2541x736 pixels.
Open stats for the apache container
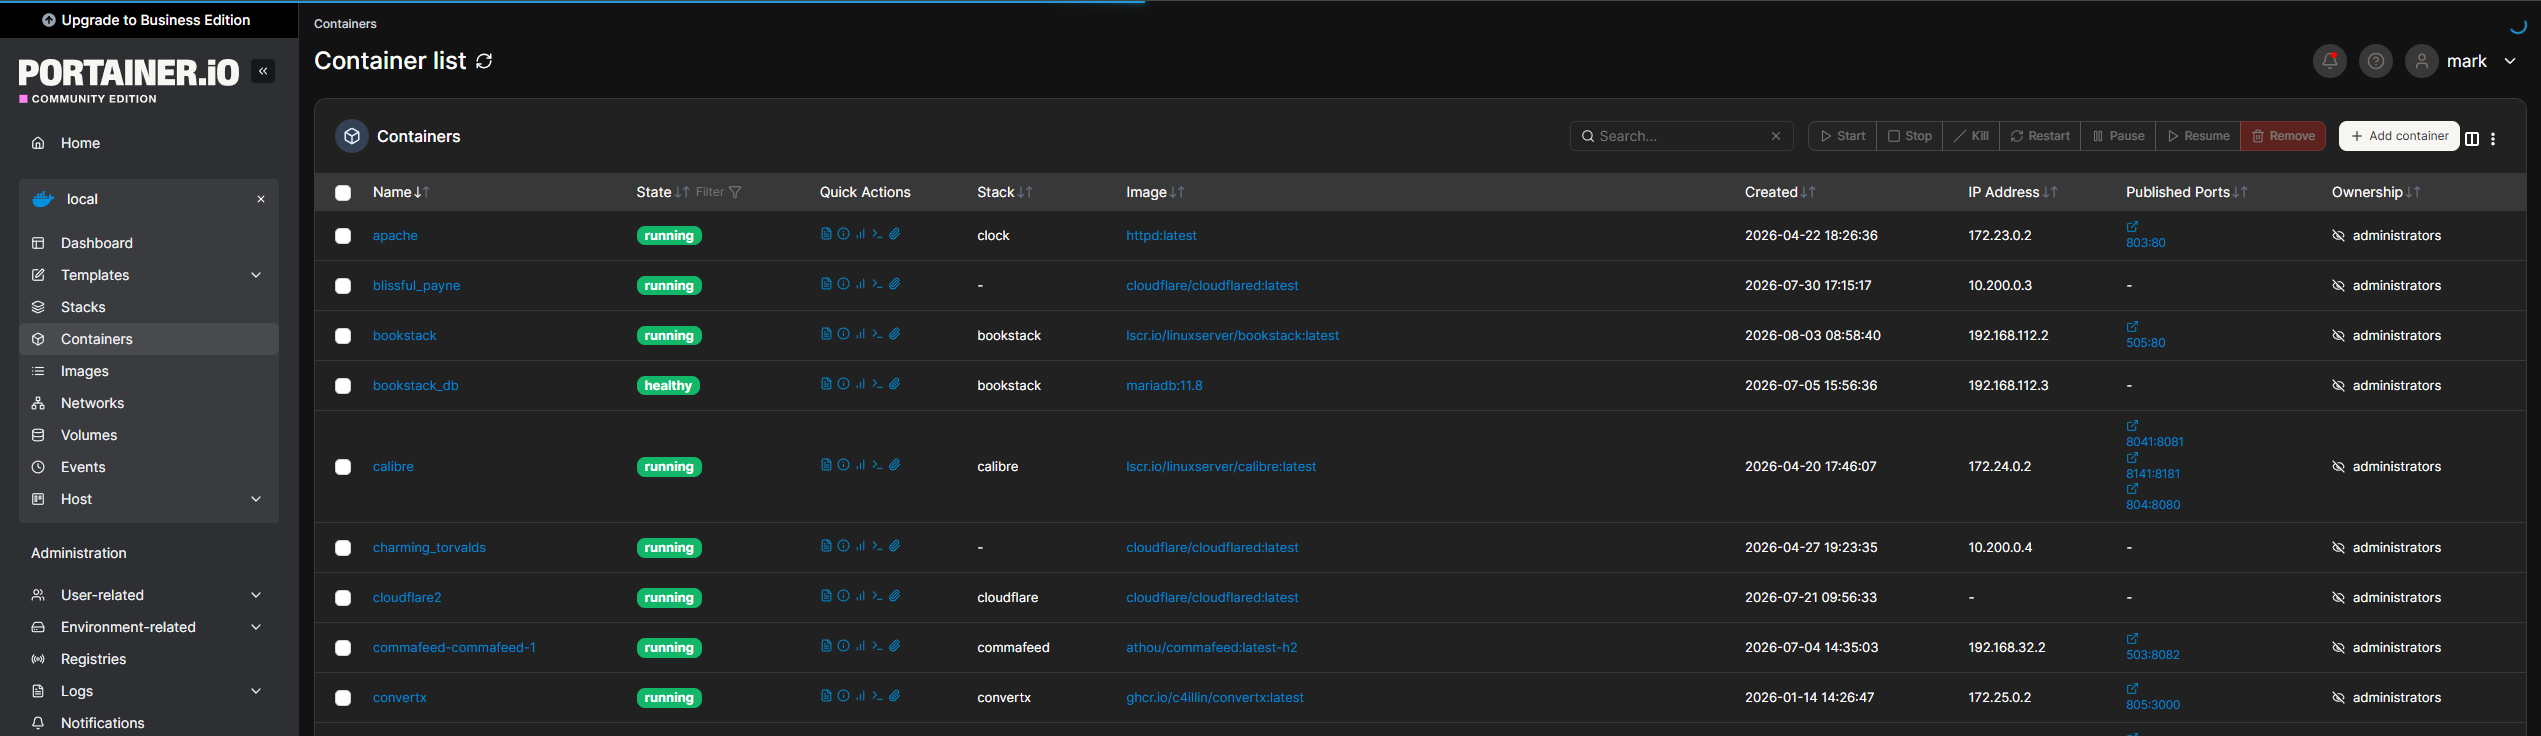pyautogui.click(x=860, y=234)
